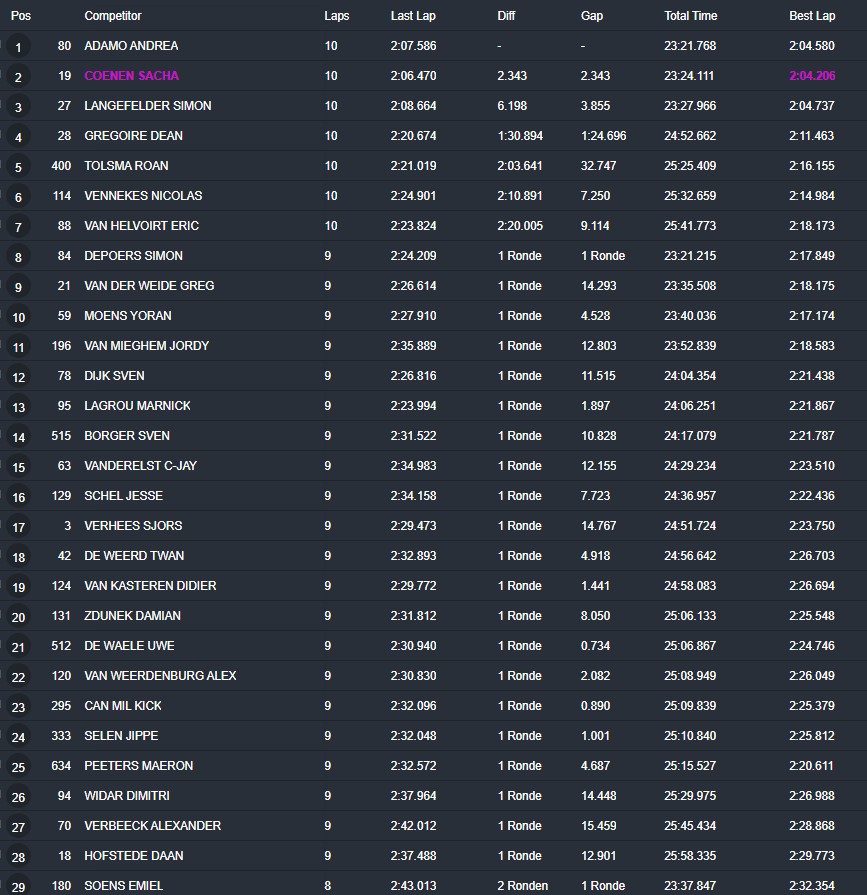This screenshot has height=895, width=867.
Task: Click the position 1 circle badge
Action: click(19, 47)
